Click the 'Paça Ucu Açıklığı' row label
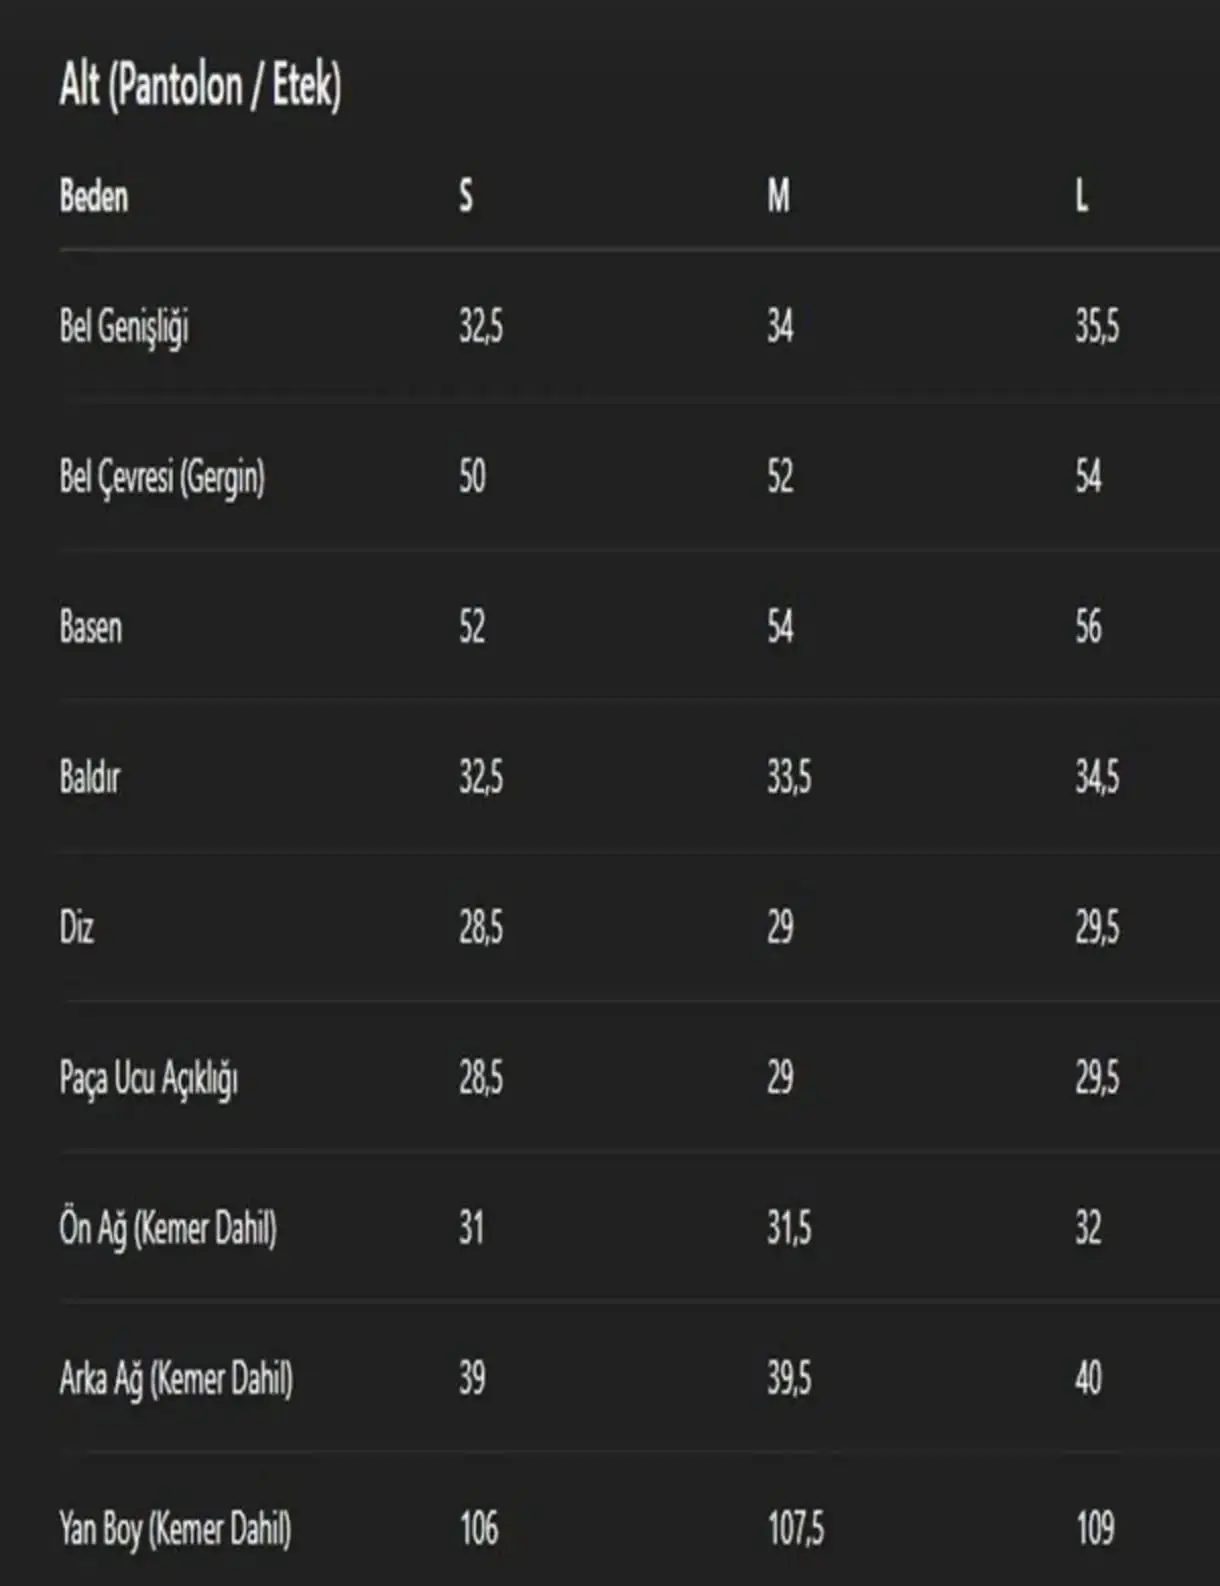The width and height of the screenshot is (1220, 1586). point(149,1078)
